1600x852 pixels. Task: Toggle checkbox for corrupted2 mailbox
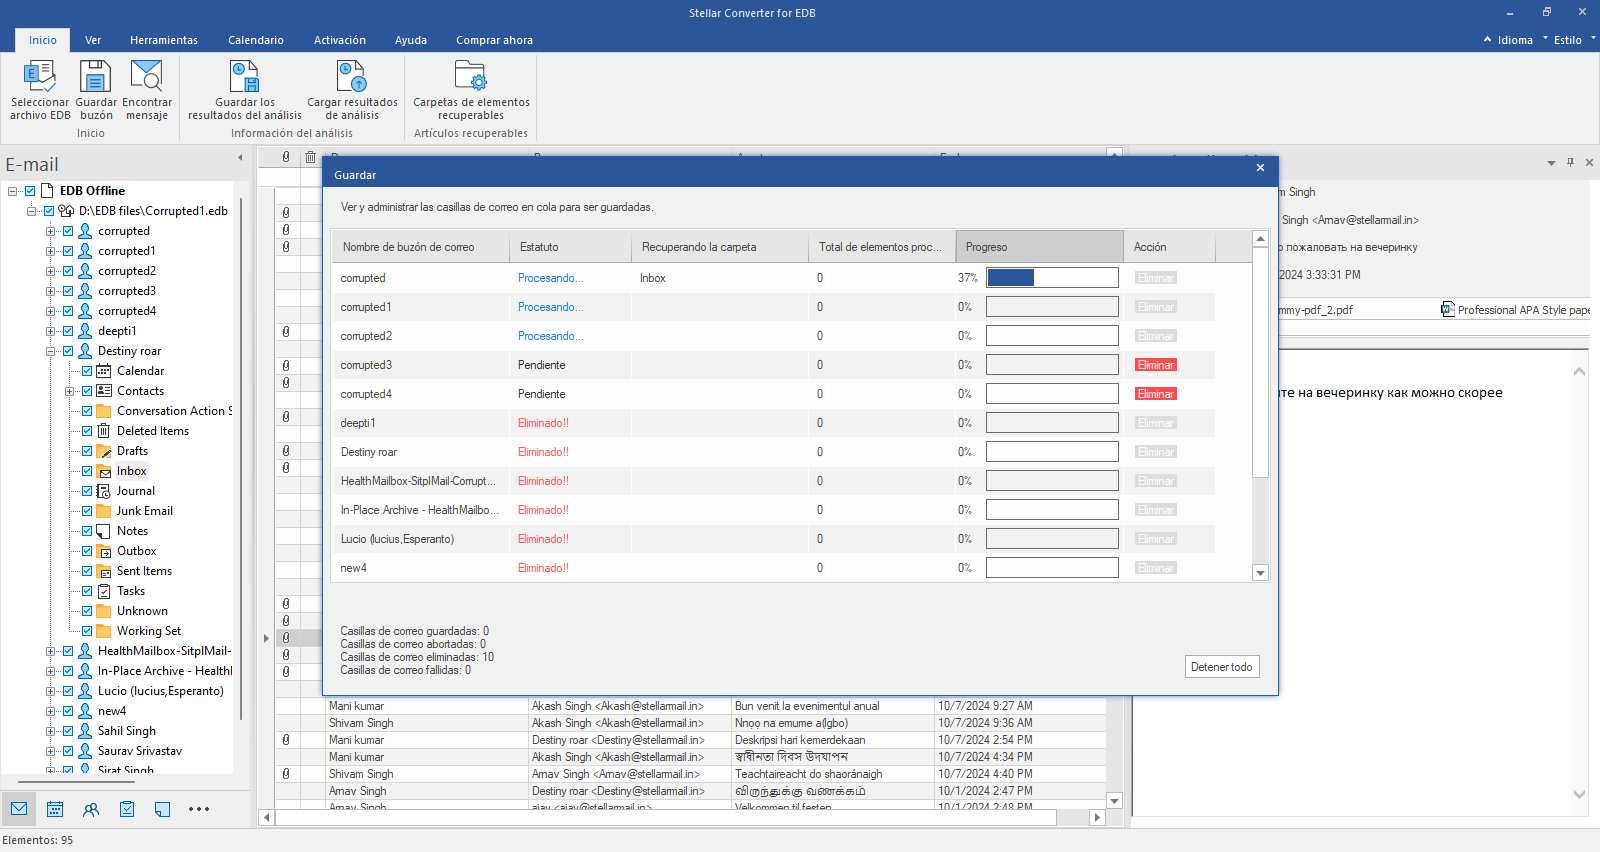pyautogui.click(x=68, y=271)
